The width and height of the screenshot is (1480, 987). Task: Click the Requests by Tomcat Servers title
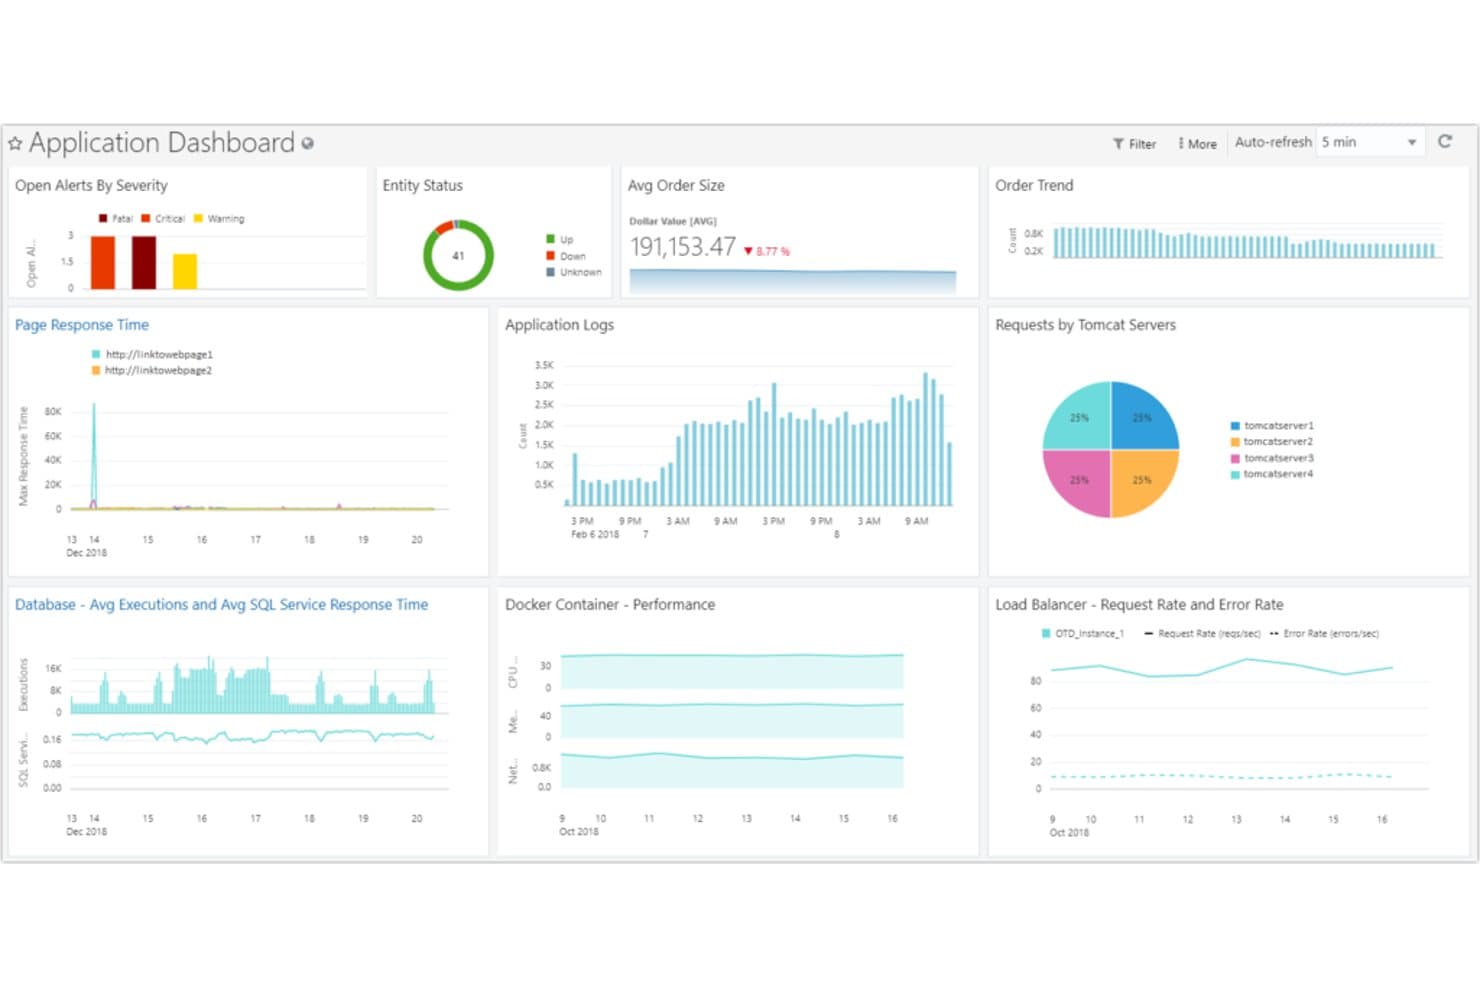[1085, 325]
